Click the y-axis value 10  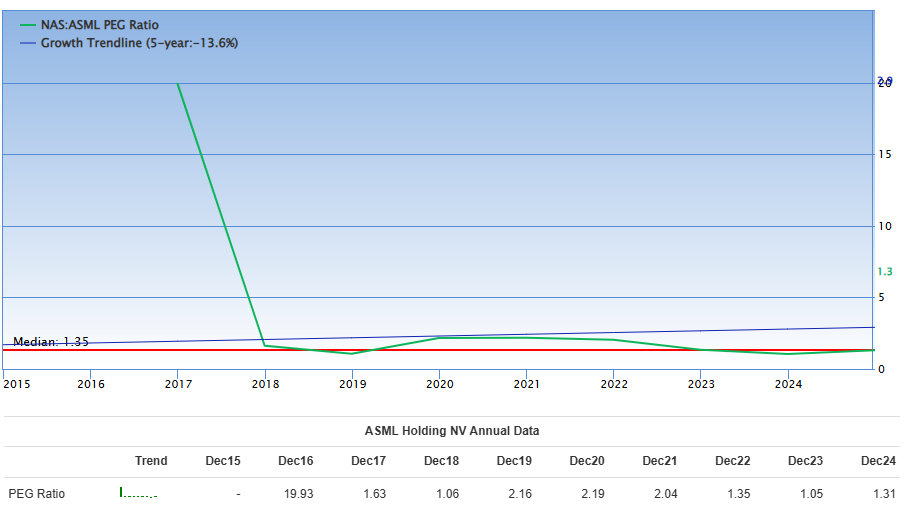click(885, 226)
